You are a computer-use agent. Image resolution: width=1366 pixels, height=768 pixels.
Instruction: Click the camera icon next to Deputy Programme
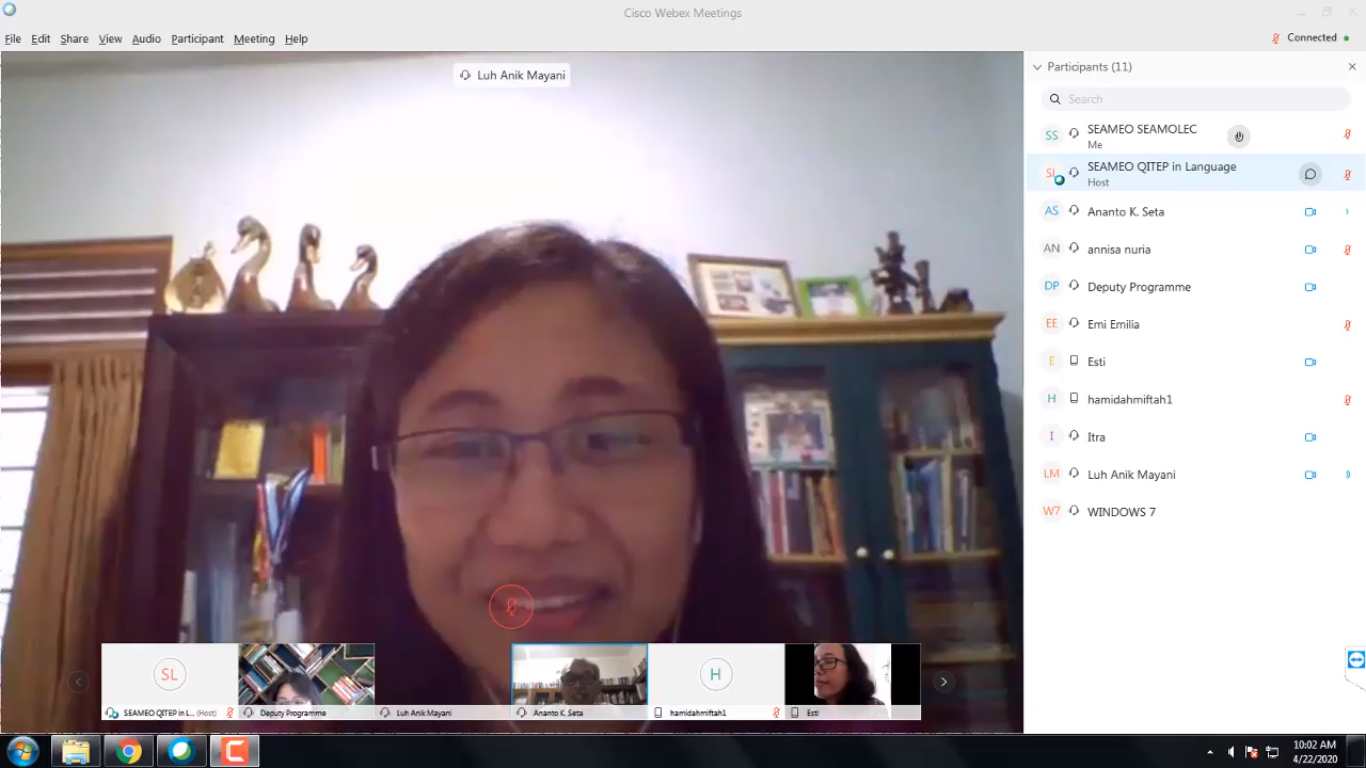point(1310,287)
